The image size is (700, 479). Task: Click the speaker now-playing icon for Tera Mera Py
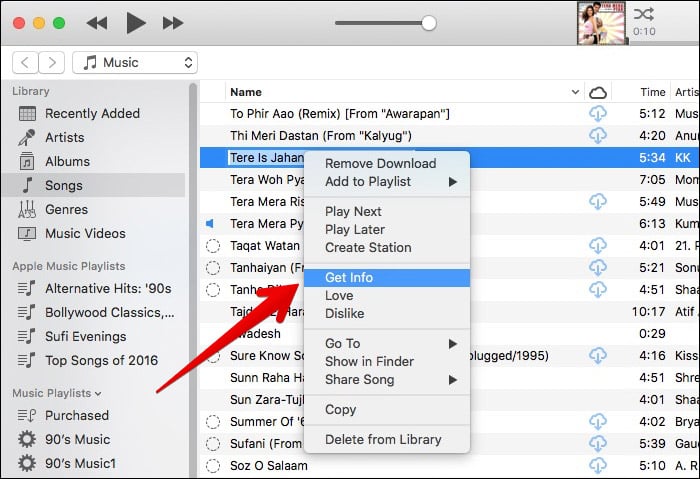pyautogui.click(x=209, y=224)
